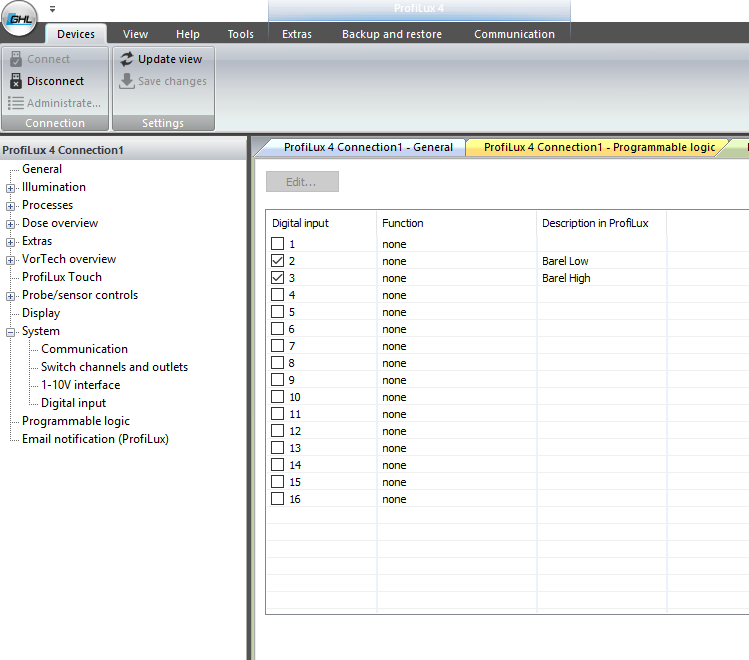The height and width of the screenshot is (660, 749).
Task: Select the VorTech overview tree label
Action: click(x=69, y=259)
